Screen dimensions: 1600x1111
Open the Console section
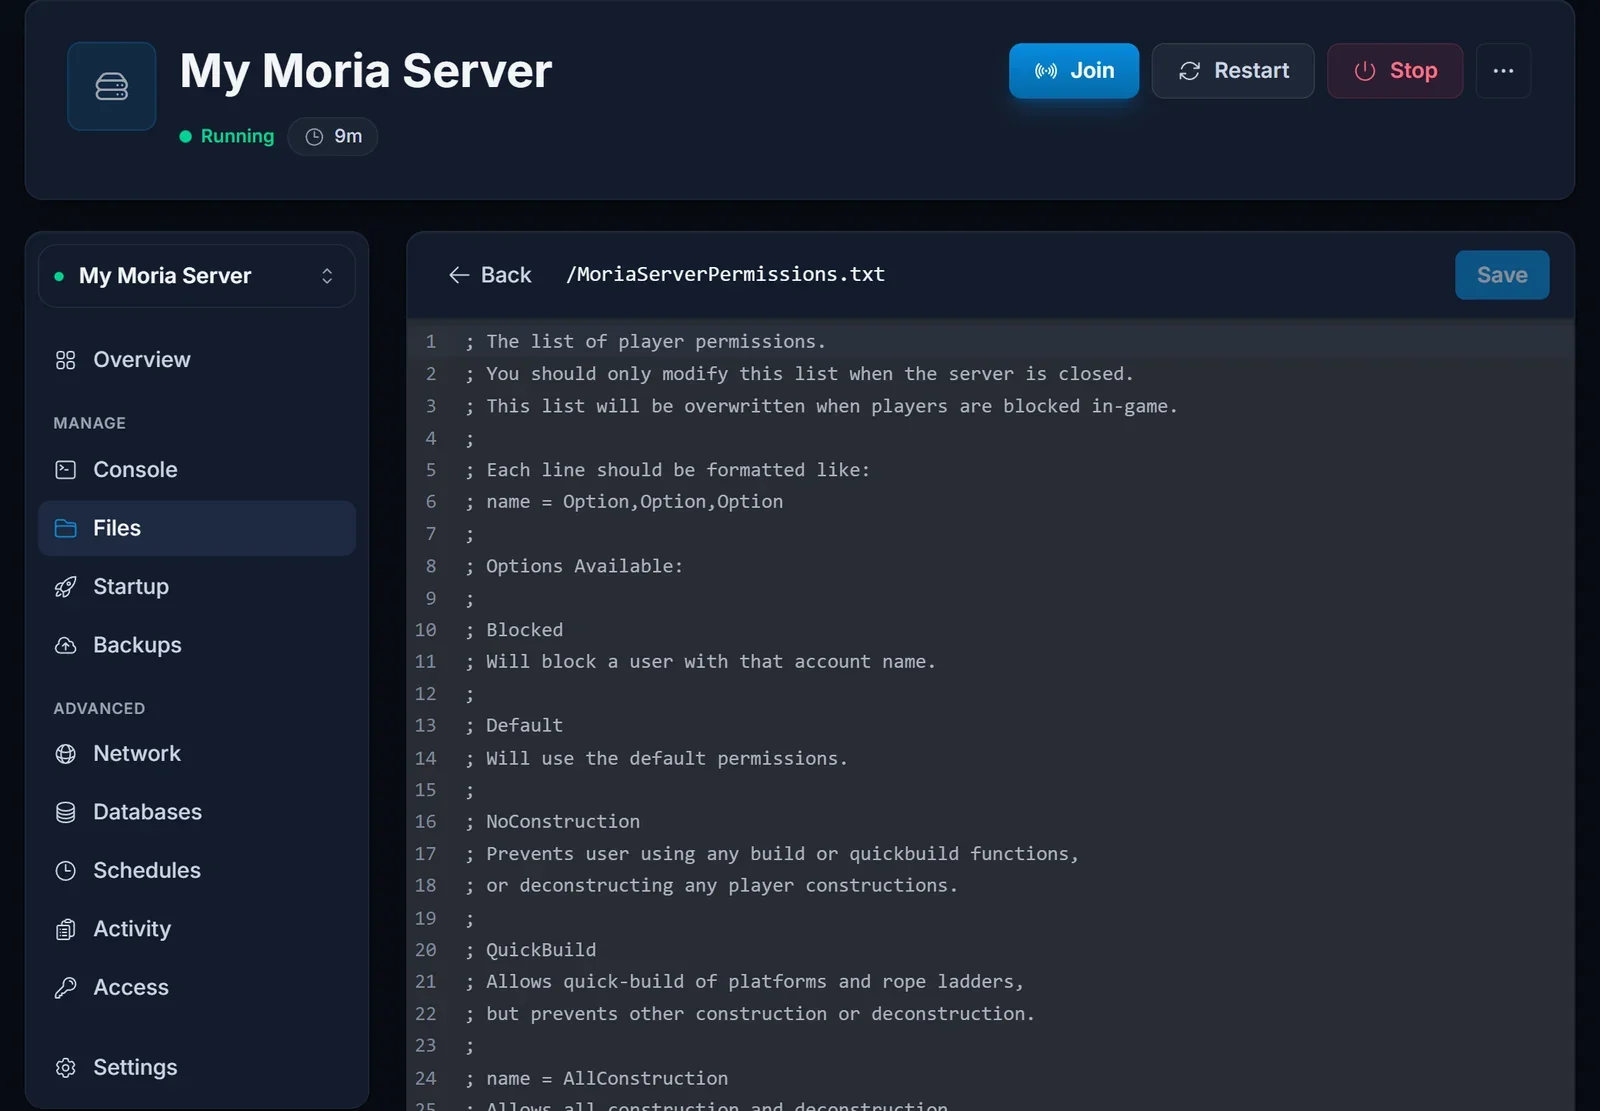[197, 470]
